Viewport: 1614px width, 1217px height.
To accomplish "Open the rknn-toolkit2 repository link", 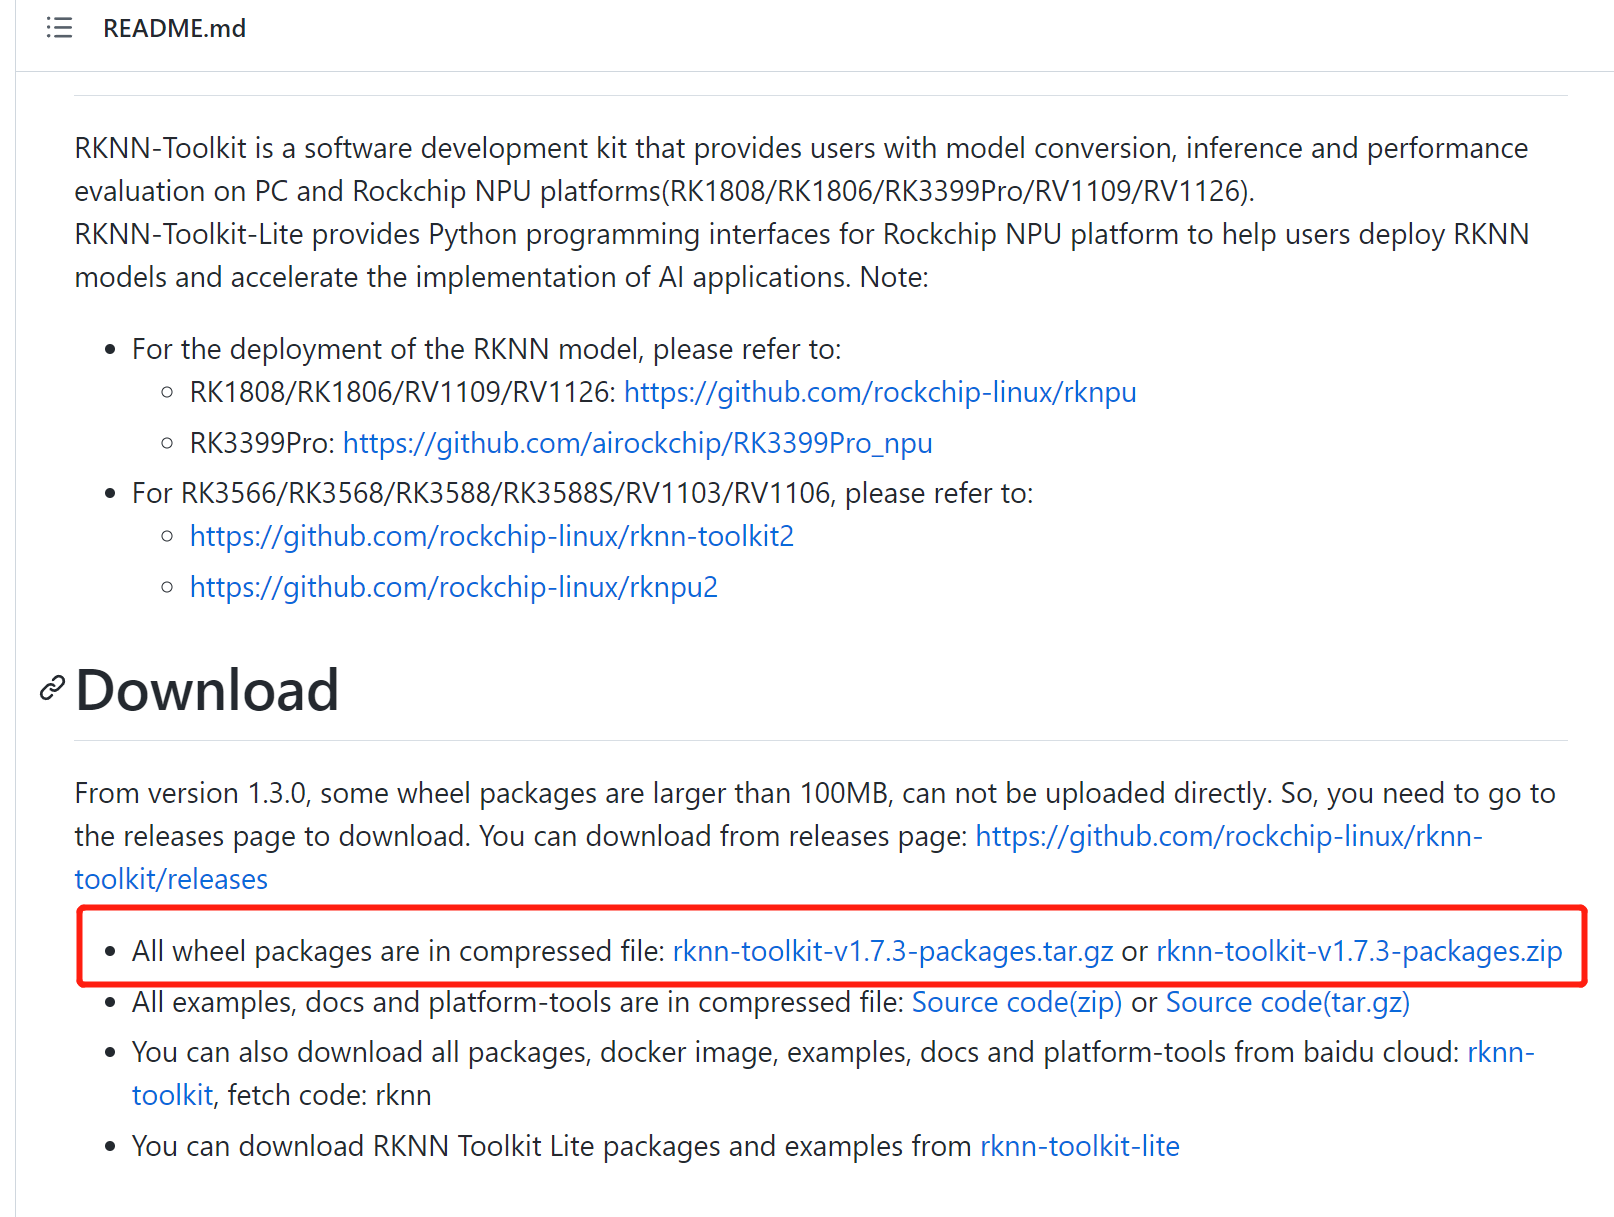I will pyautogui.click(x=491, y=536).
